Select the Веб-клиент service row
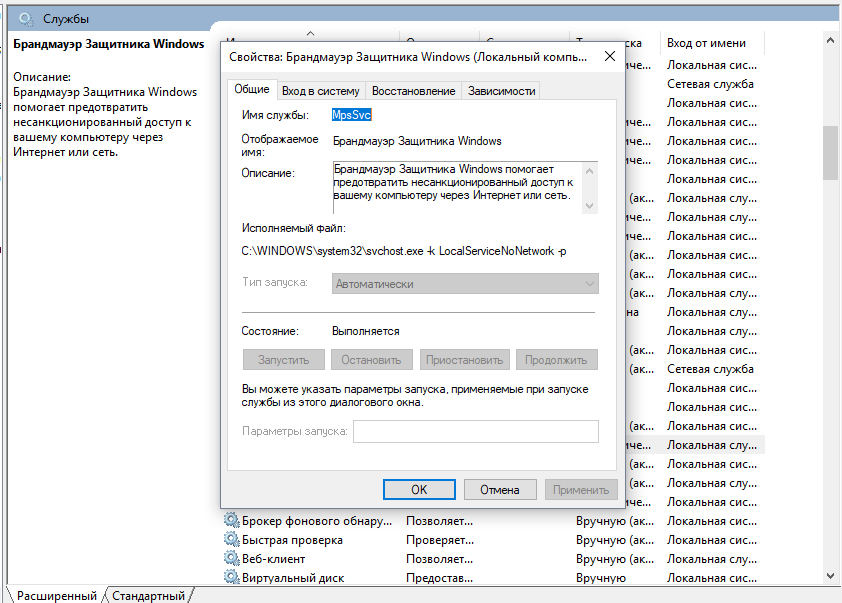Viewport: 842px width, 603px height. (493, 559)
